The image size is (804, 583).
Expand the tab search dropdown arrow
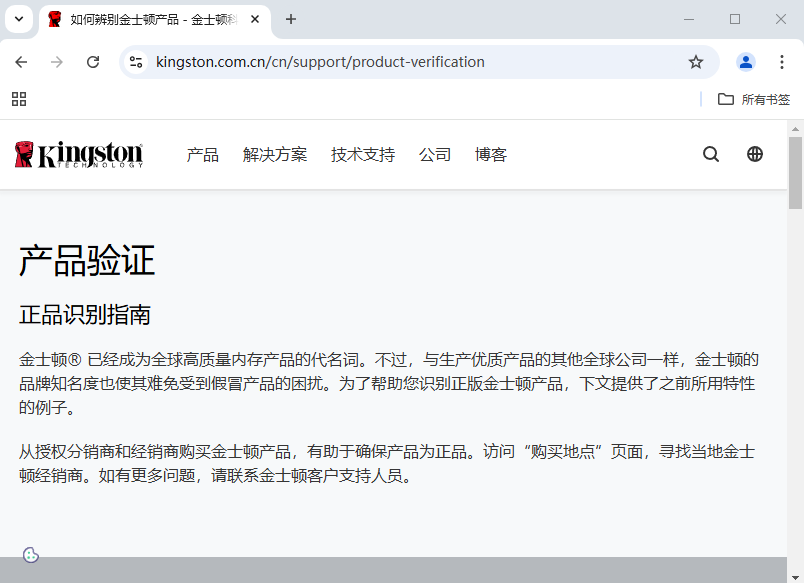pyautogui.click(x=19, y=19)
